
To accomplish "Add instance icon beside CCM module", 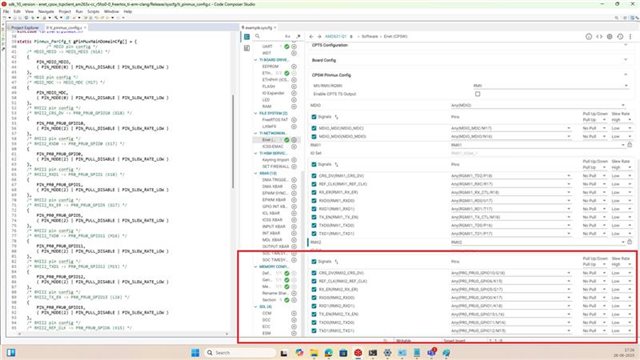I will point(294,313).
